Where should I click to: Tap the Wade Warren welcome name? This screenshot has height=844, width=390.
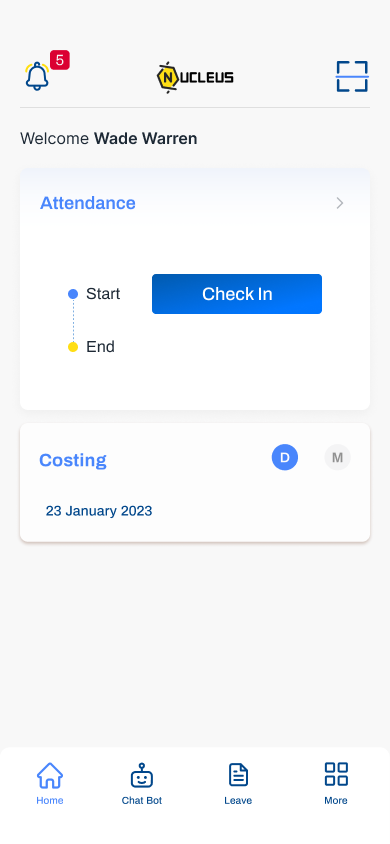[x=146, y=139]
